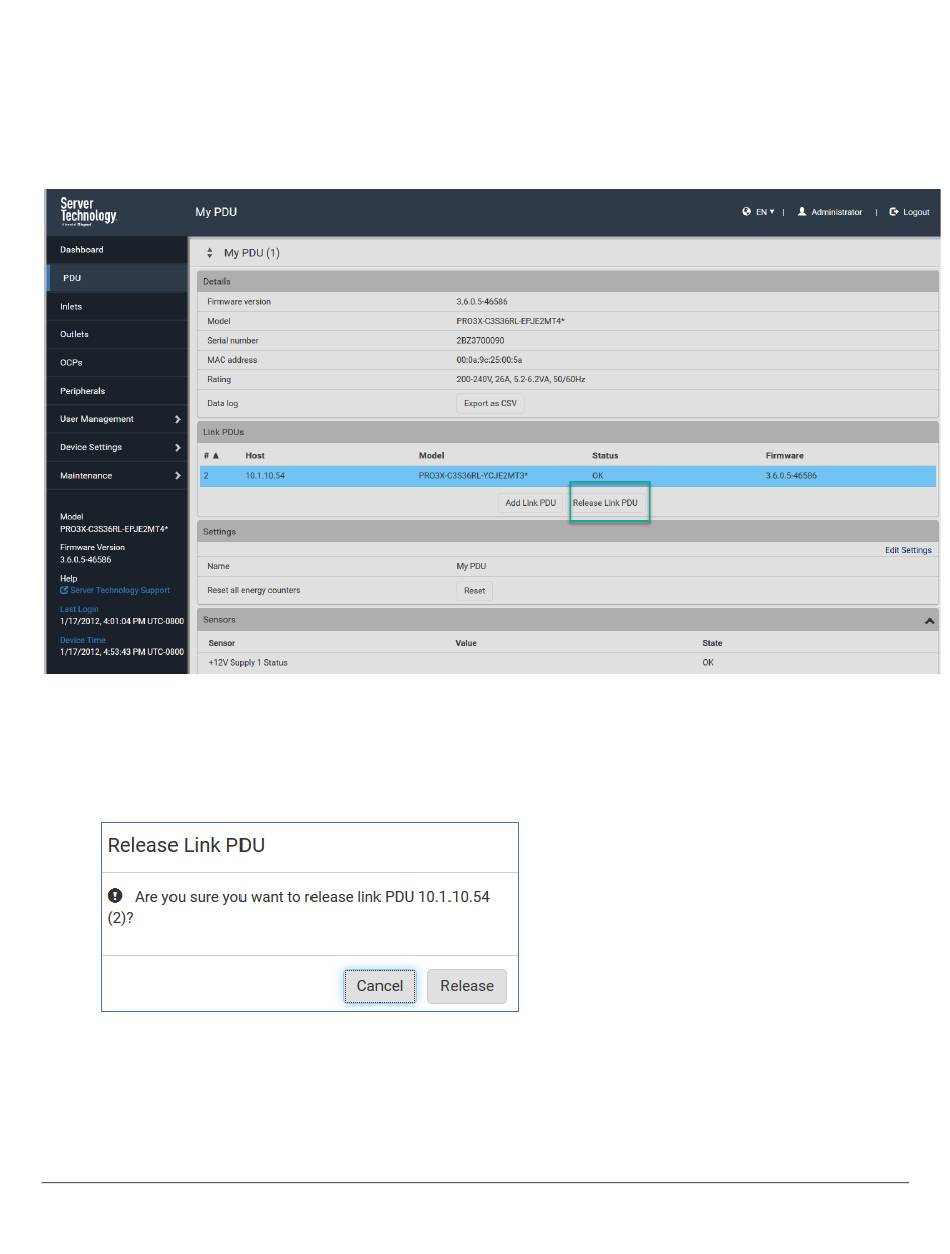
Task: Click the warning icon in Release dialog
Action: (x=115, y=895)
